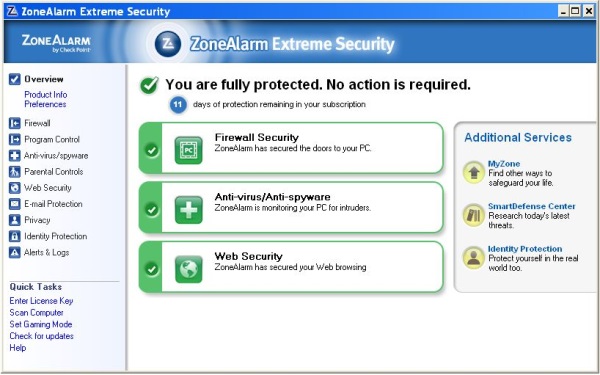
Task: Click Scan Computer quick task
Action: point(36,313)
